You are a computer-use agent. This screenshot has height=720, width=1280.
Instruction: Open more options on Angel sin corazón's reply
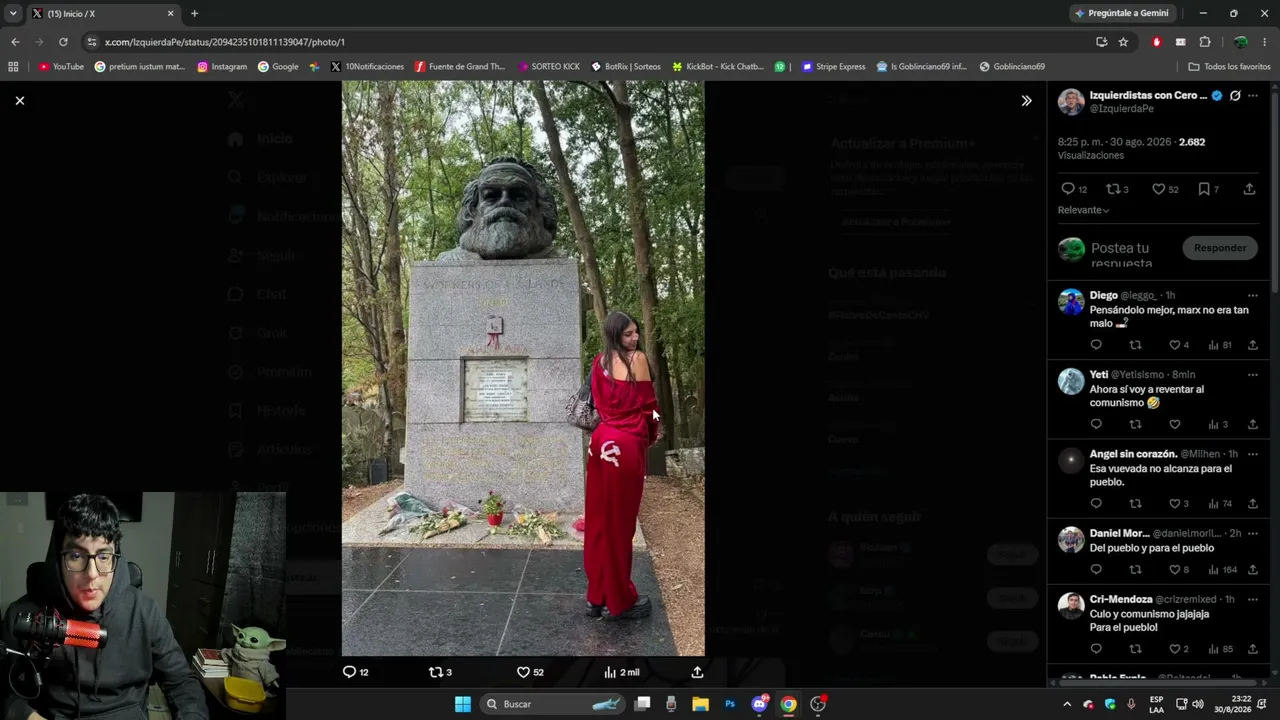[x=1253, y=454]
